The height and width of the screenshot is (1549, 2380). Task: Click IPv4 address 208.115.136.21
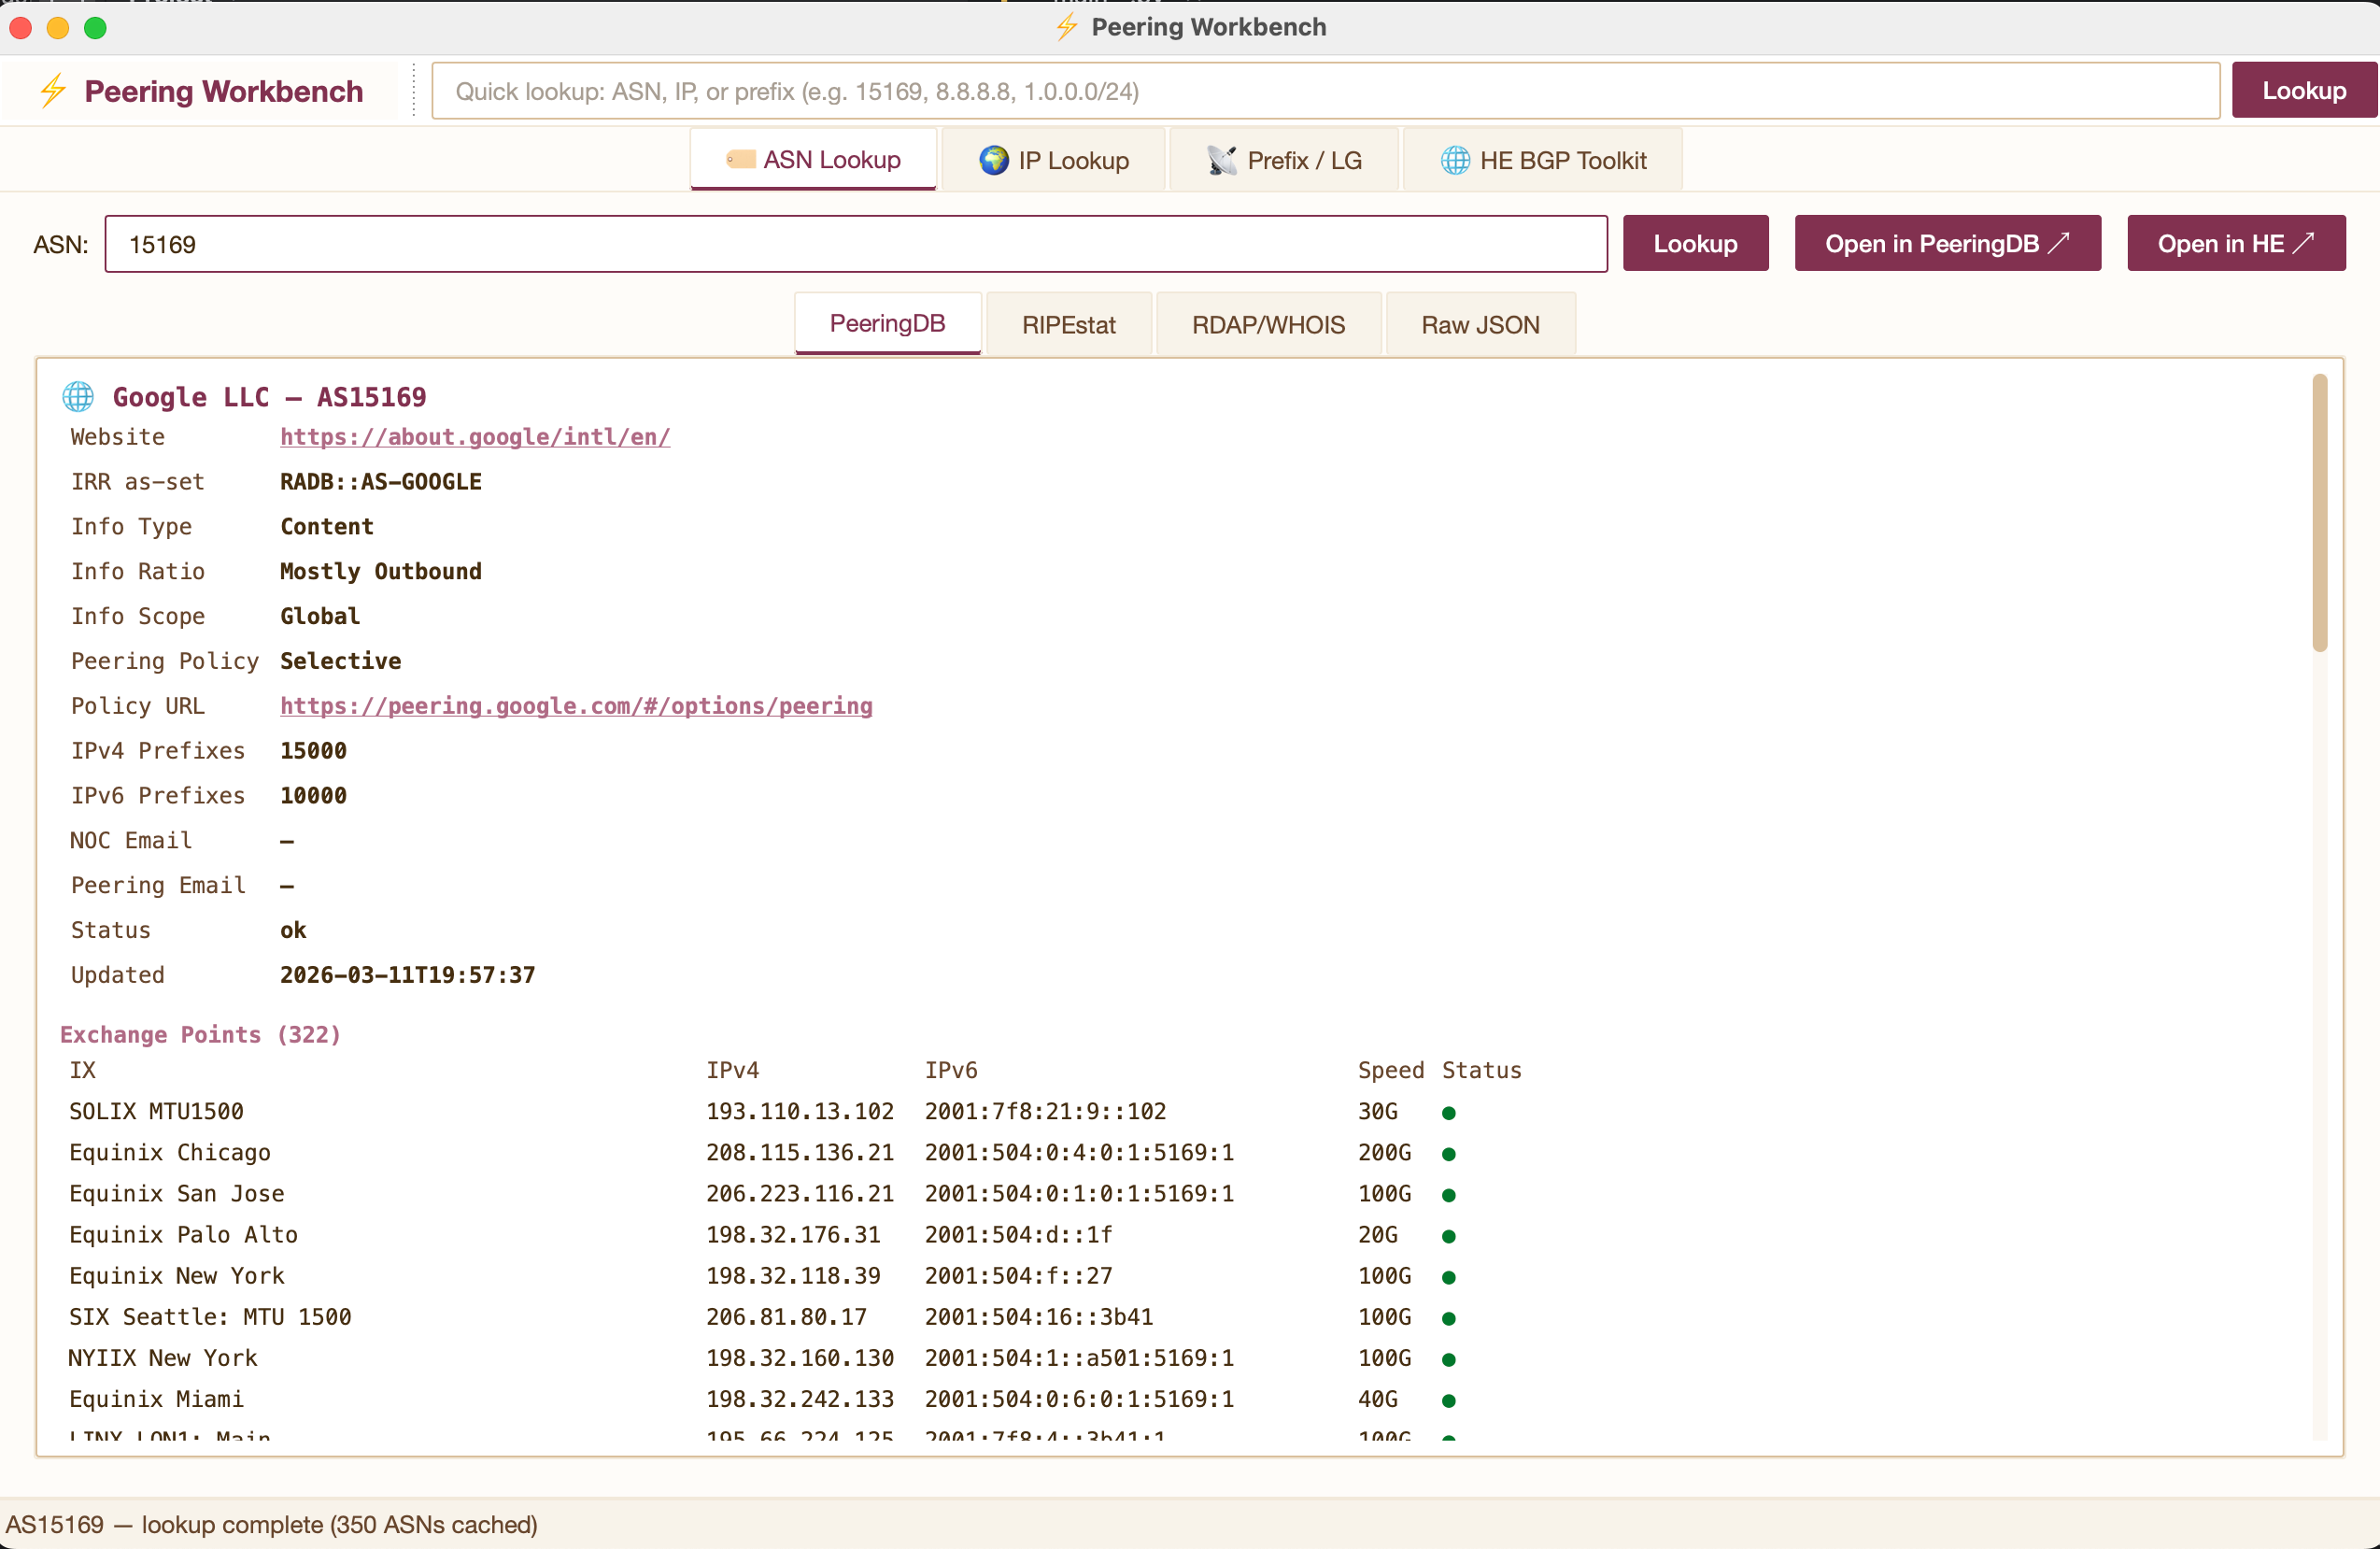pyautogui.click(x=800, y=1153)
